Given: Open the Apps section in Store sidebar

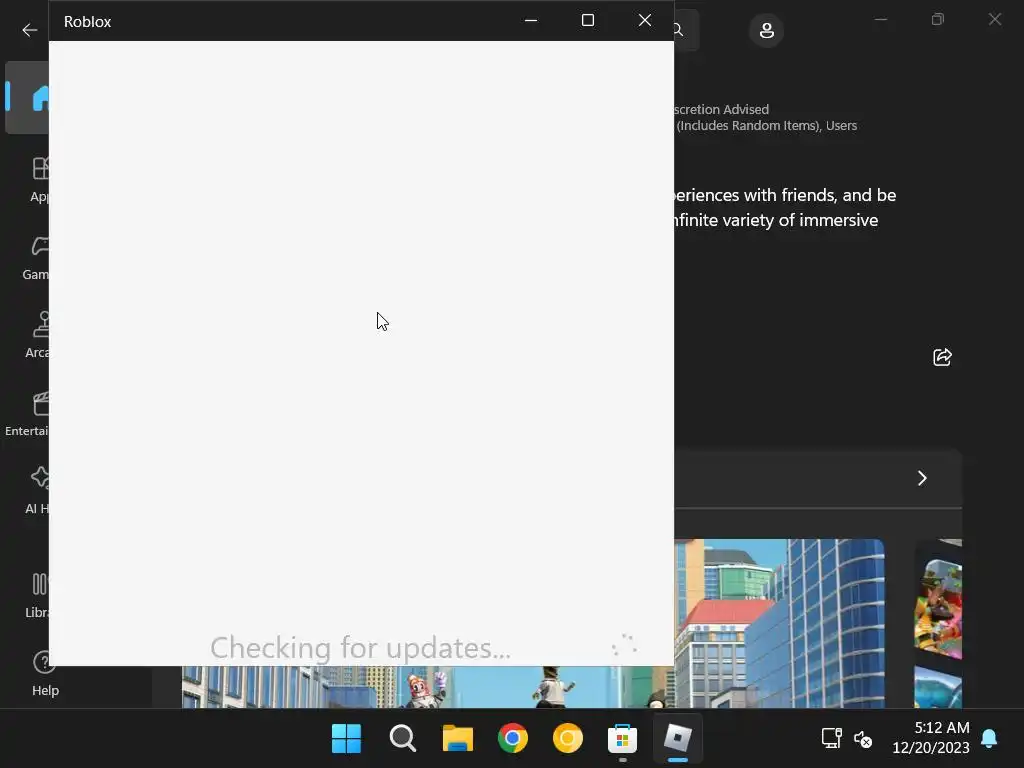Looking at the screenshot, I should click(38, 180).
